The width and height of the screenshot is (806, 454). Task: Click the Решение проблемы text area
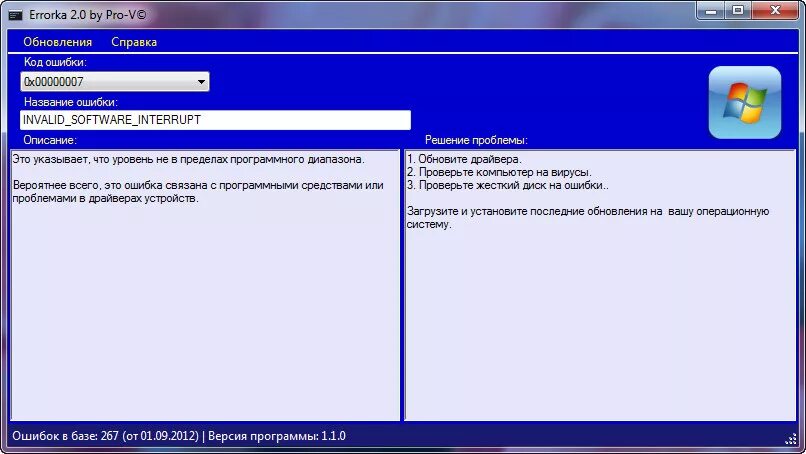[x=600, y=285]
